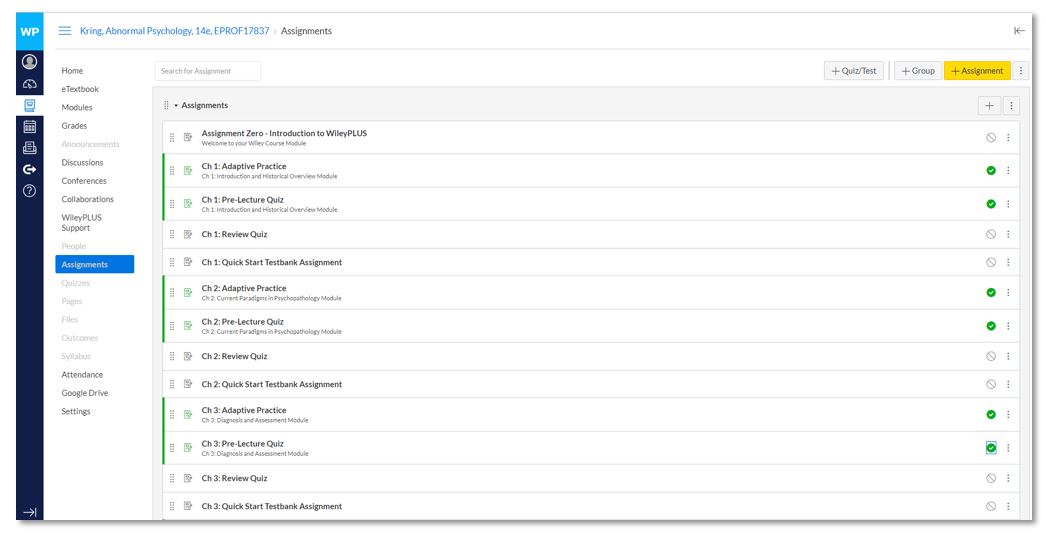
Task: Open Discussions in the course navigation
Action: coord(82,162)
